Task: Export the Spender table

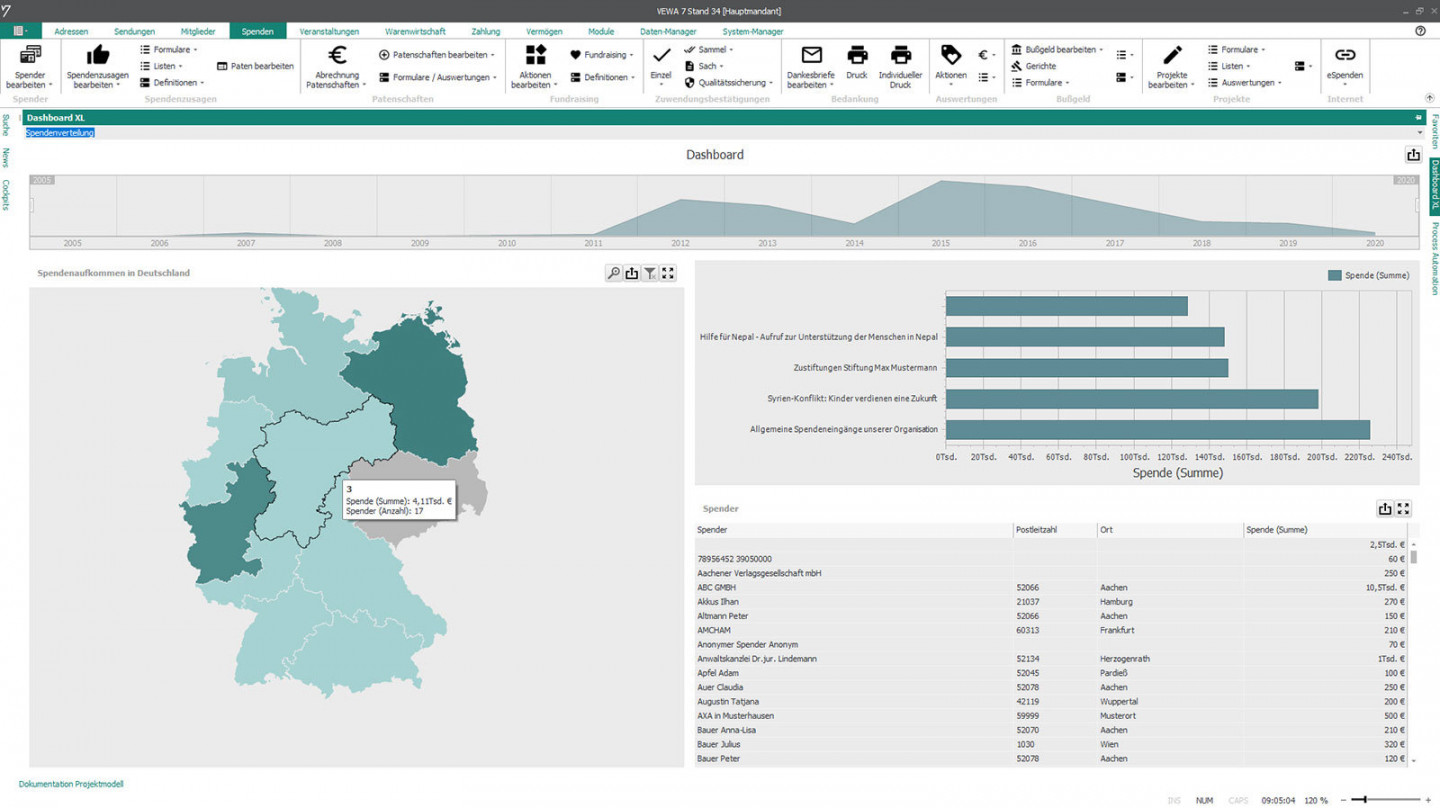Action: 1385,509
